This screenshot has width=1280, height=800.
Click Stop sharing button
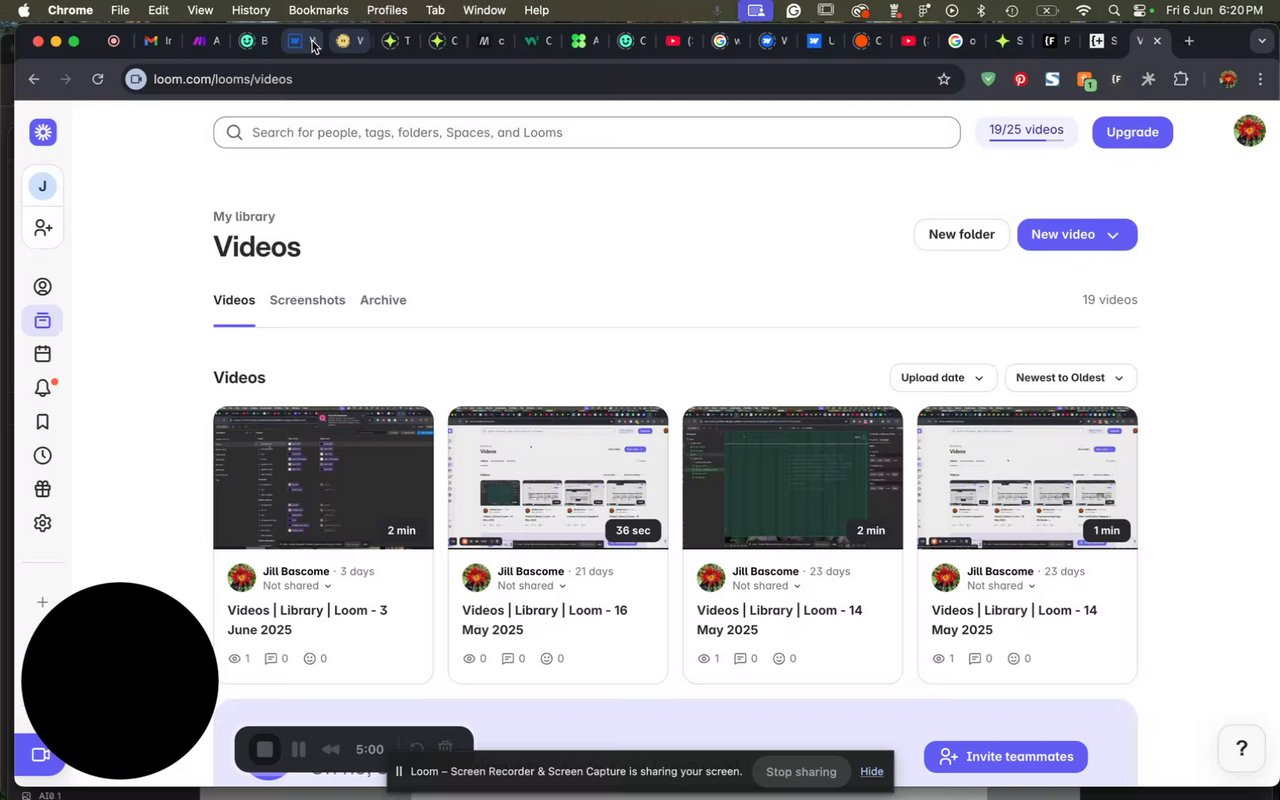[x=801, y=772]
